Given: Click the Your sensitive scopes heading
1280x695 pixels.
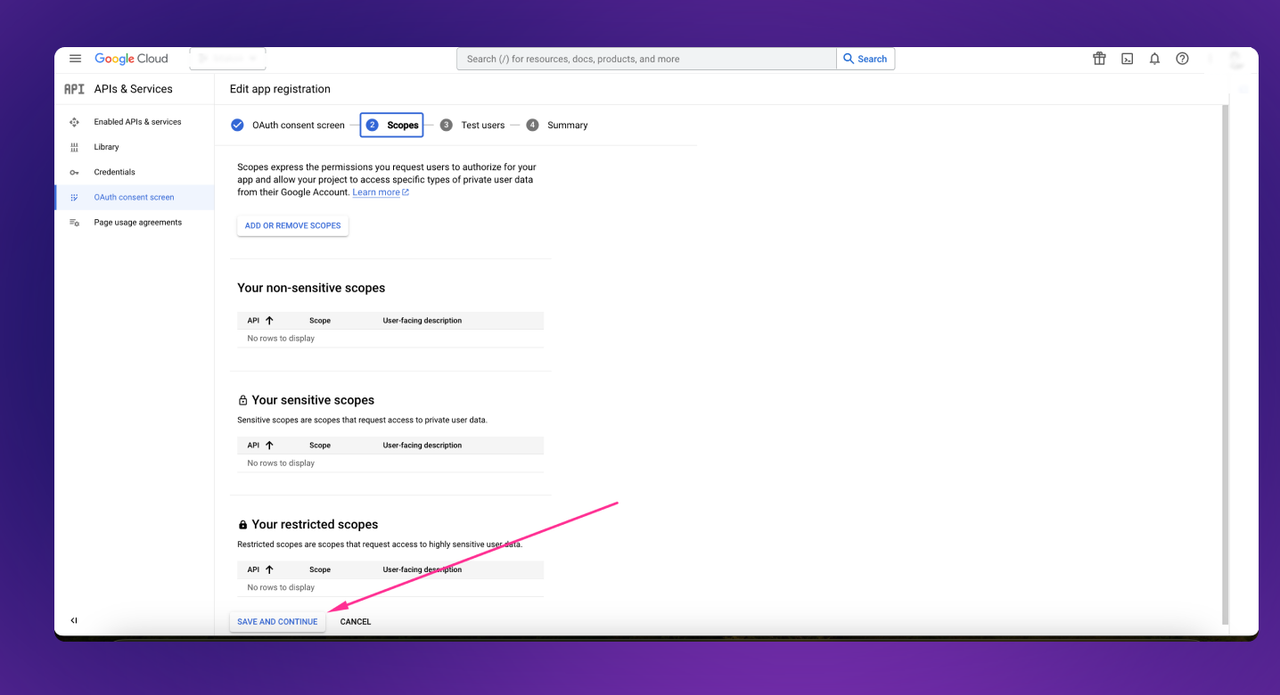Looking at the screenshot, I should click(313, 400).
